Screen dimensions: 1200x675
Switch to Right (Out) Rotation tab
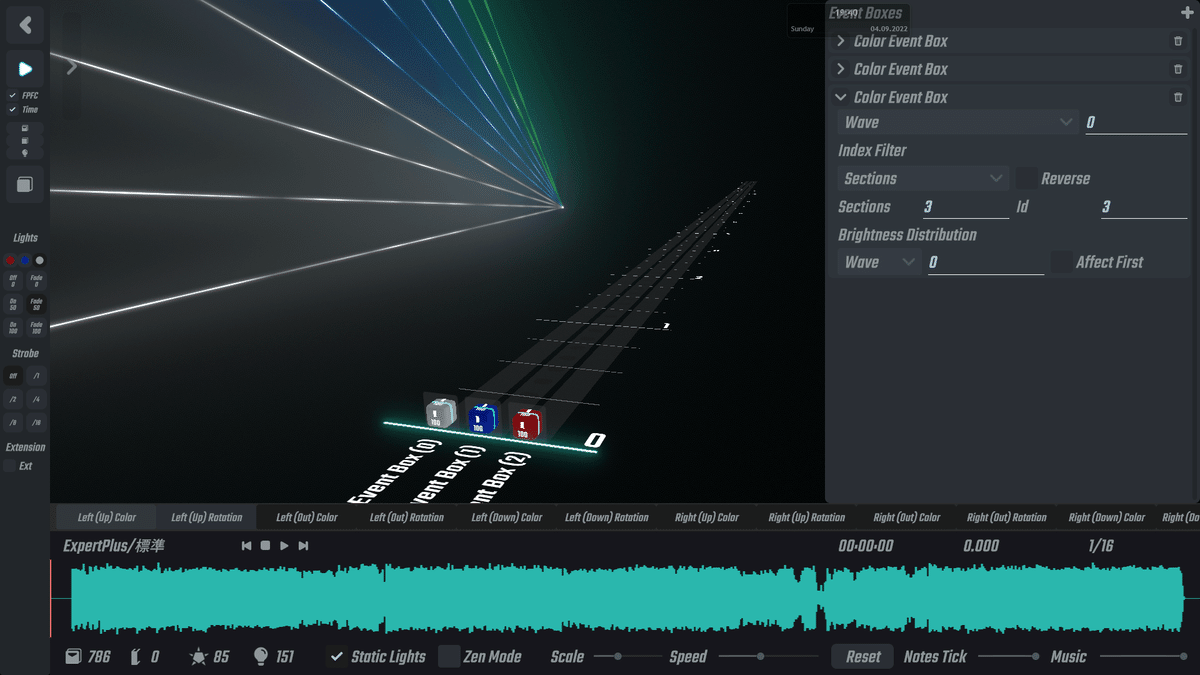[x=1007, y=517]
